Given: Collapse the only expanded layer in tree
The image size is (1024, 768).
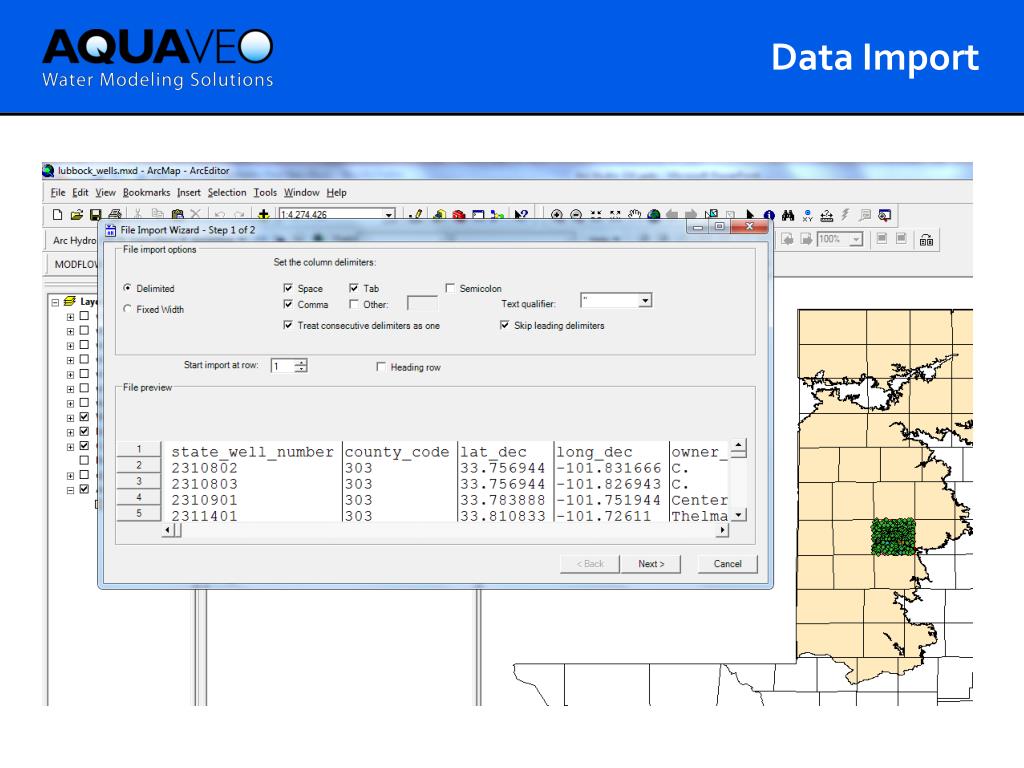Looking at the screenshot, I should click(70, 490).
